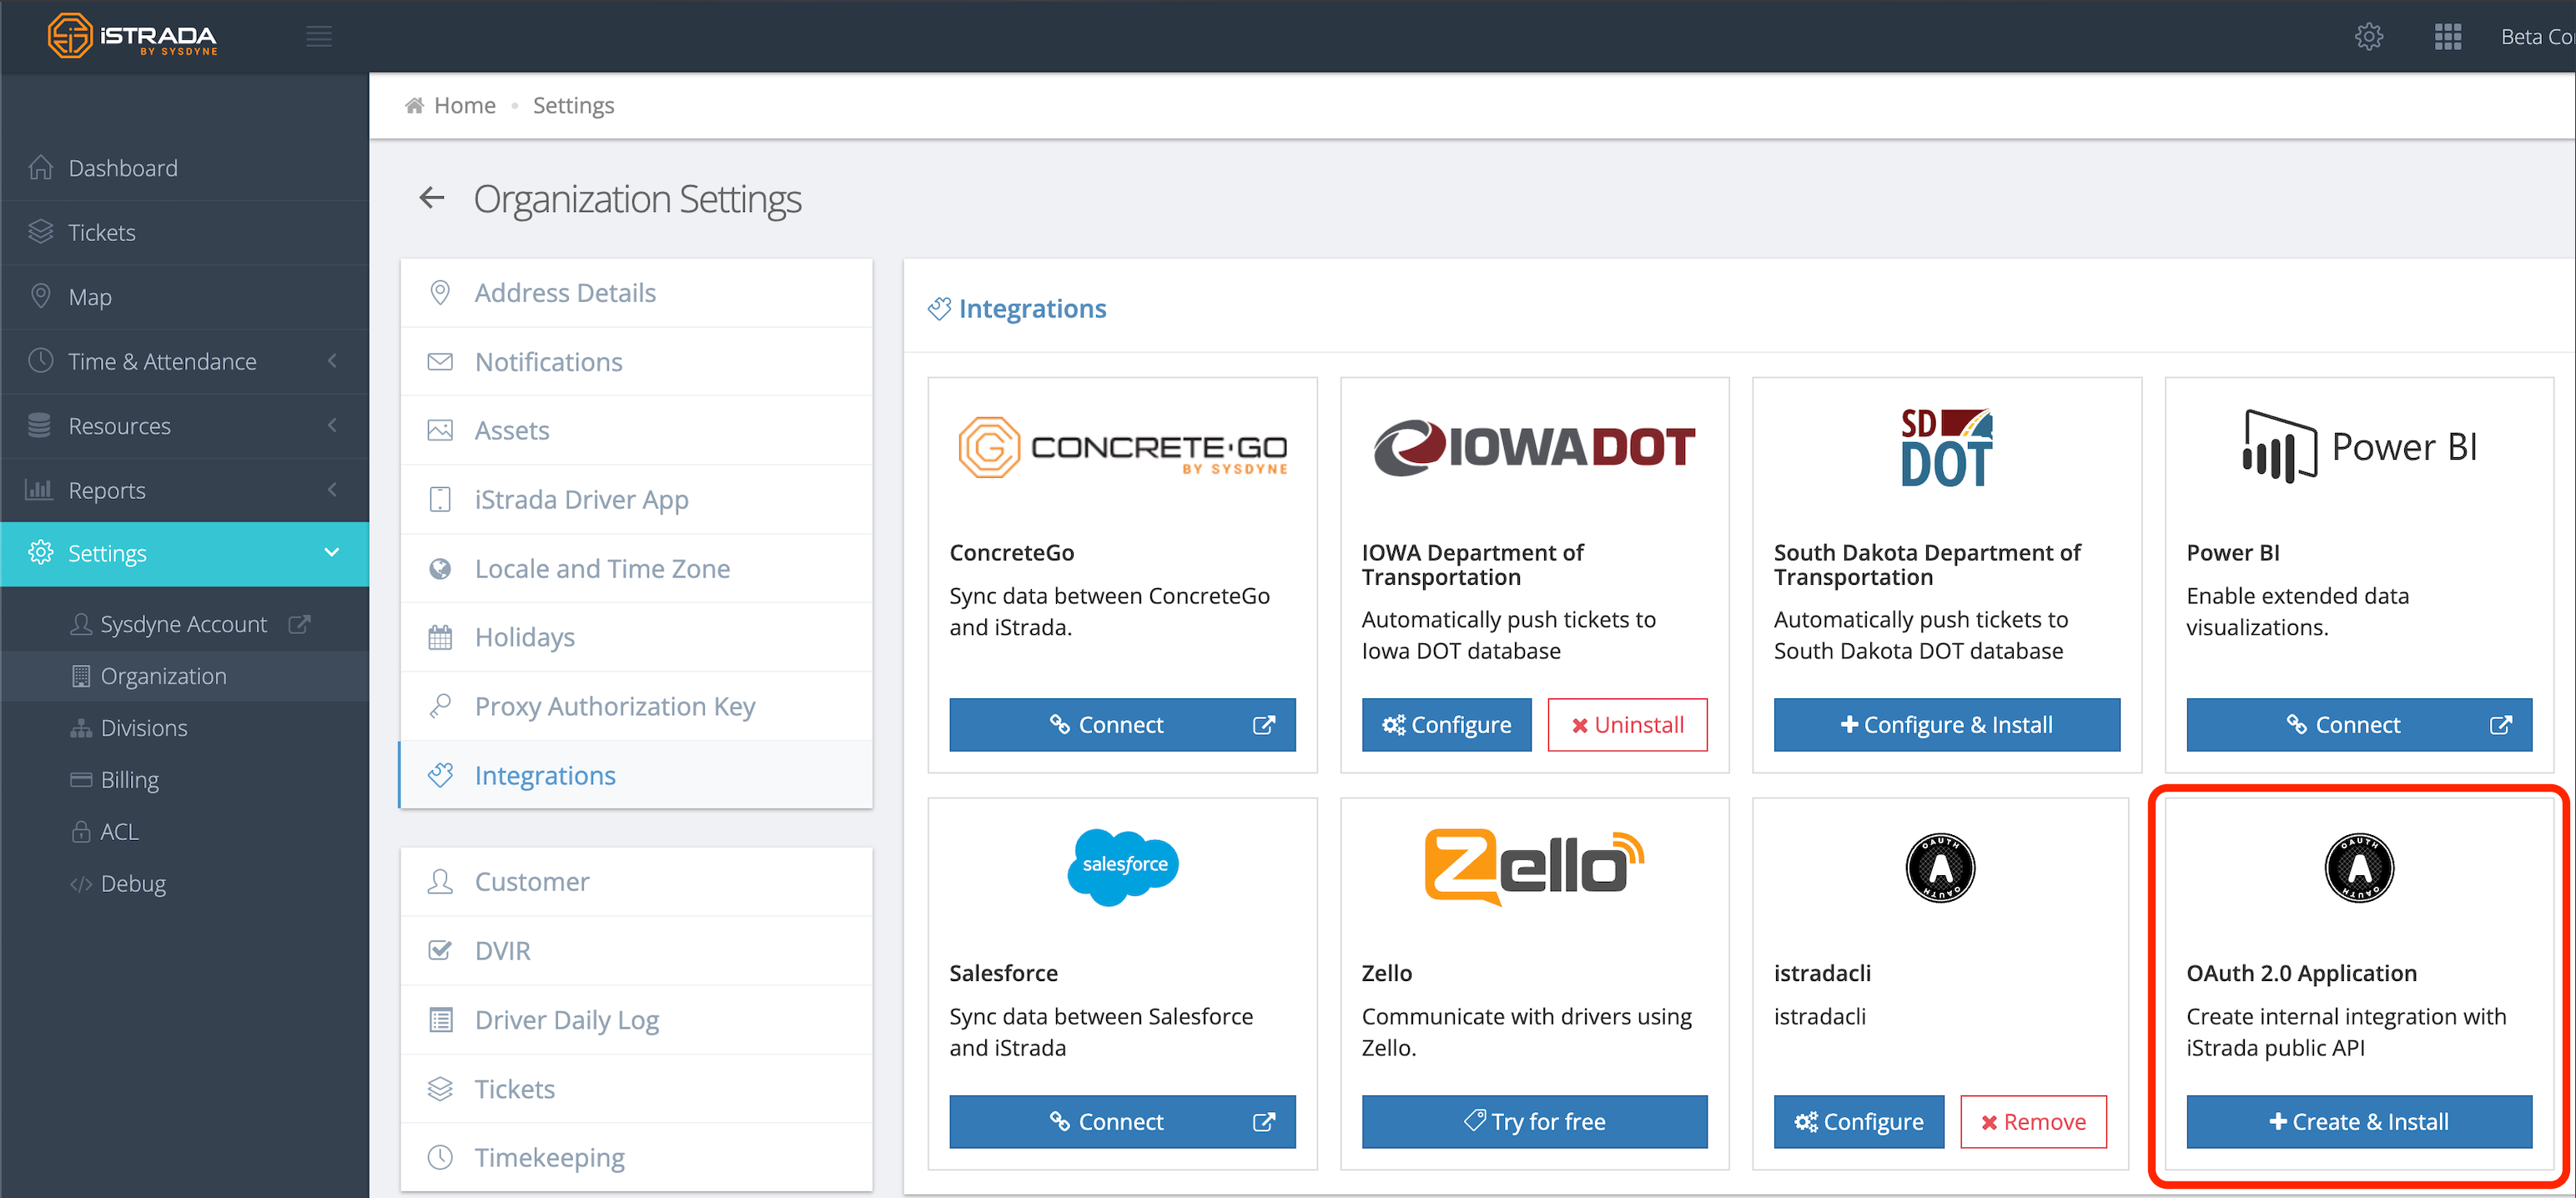
Task: Collapse the Settings section chevron
Action: tap(331, 553)
